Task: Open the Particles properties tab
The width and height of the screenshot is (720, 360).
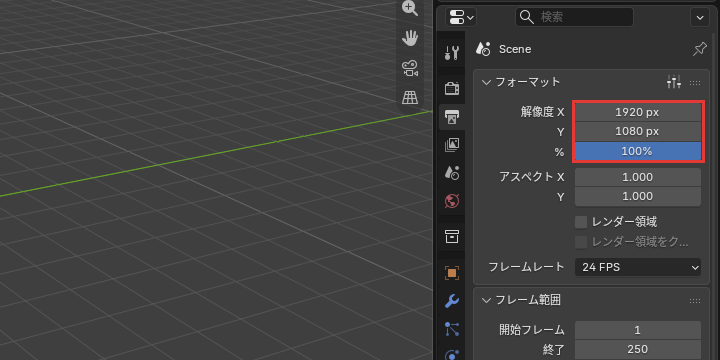Action: coord(452,329)
